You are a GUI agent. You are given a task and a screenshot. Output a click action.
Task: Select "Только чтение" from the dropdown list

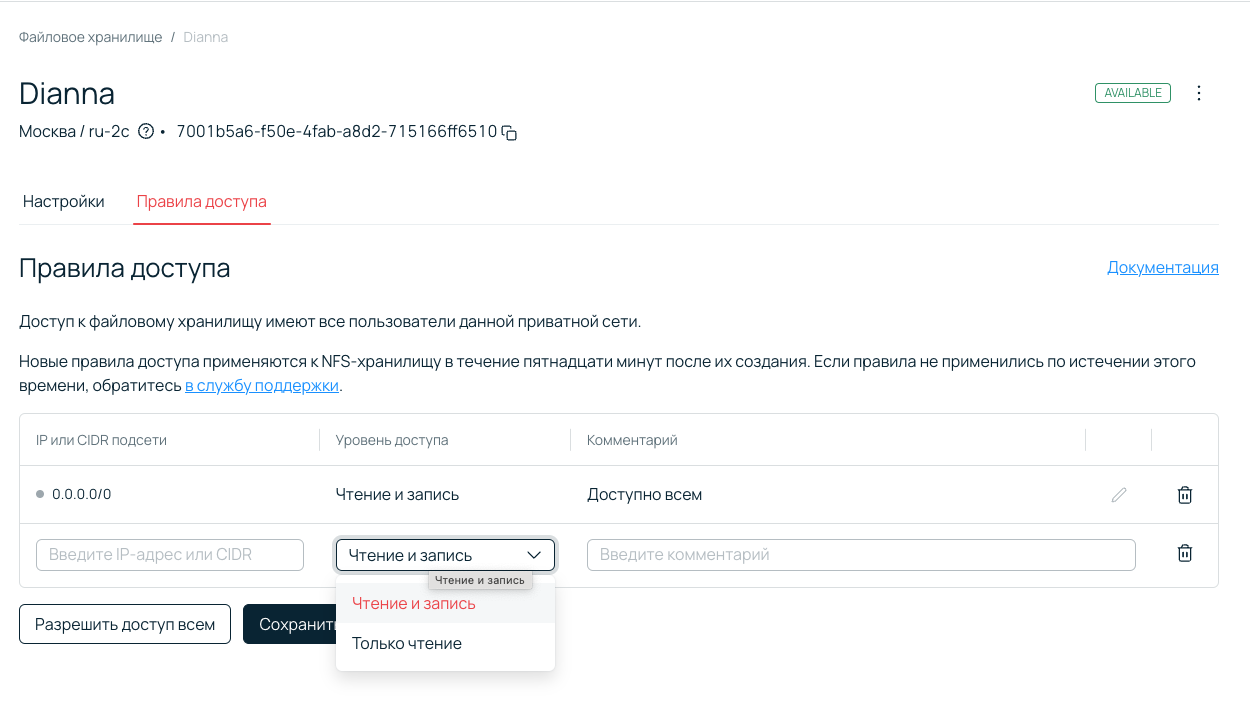pos(407,644)
